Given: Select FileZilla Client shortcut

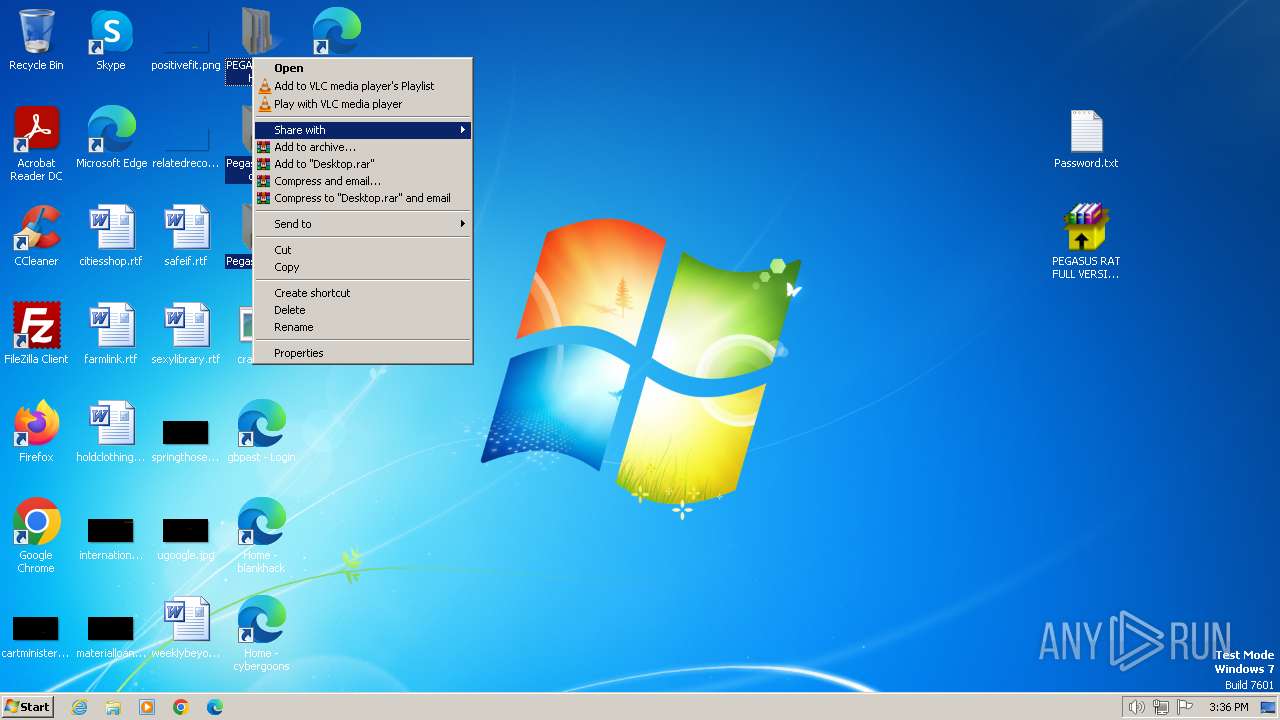Looking at the screenshot, I should coord(36,334).
